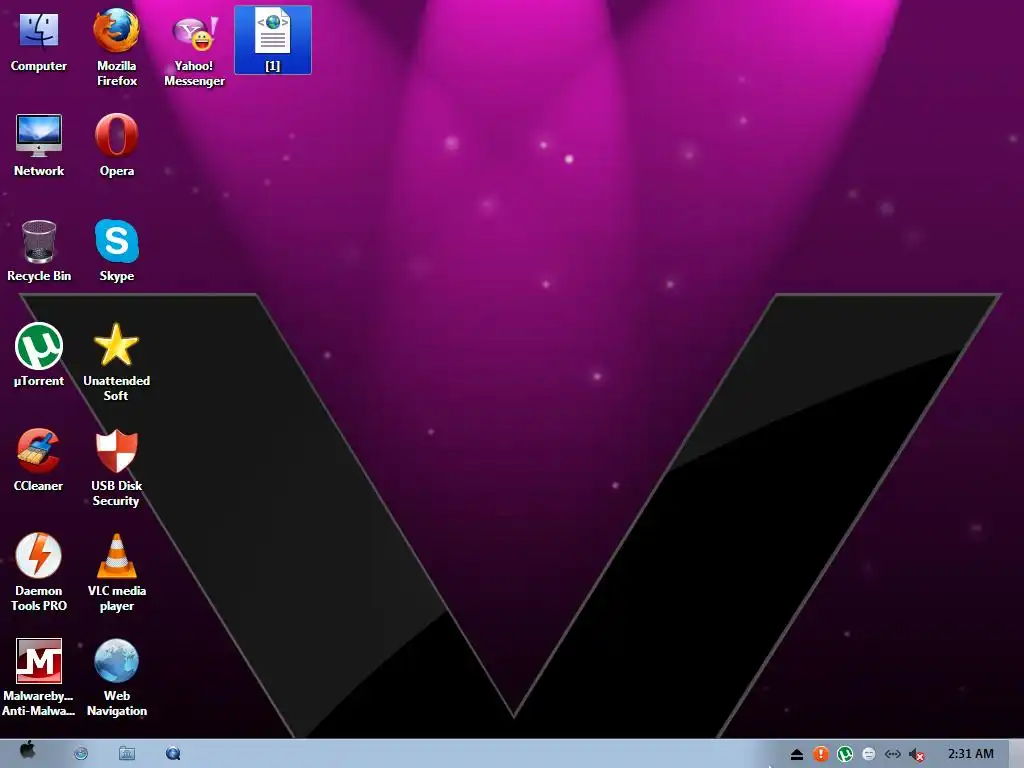1024x768 pixels.
Task: Open Yahoo! Messenger shortcut
Action: point(194,51)
